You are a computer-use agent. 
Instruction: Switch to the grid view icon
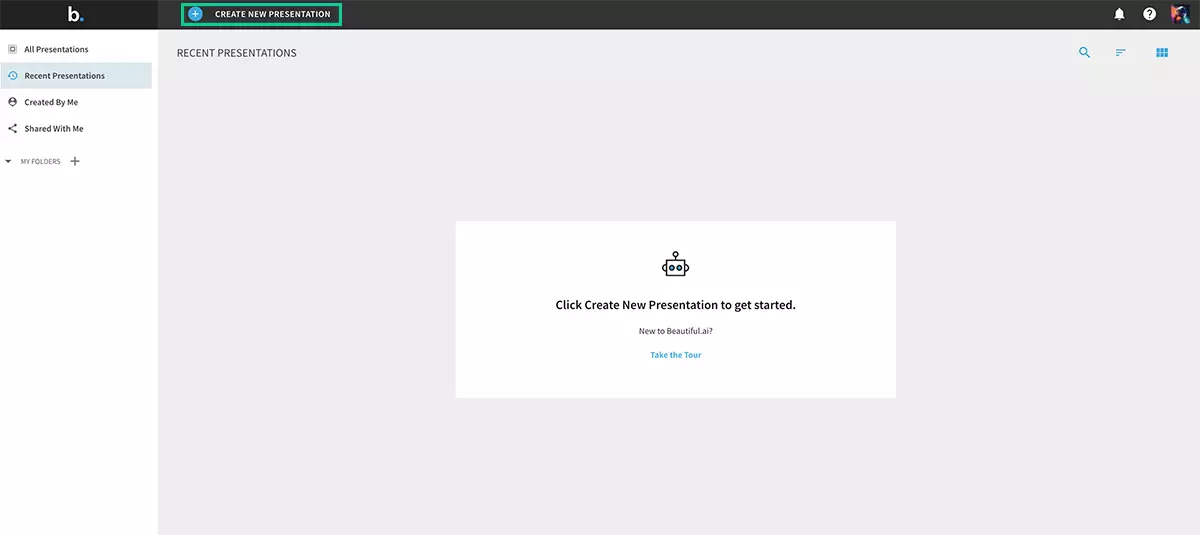point(1162,53)
